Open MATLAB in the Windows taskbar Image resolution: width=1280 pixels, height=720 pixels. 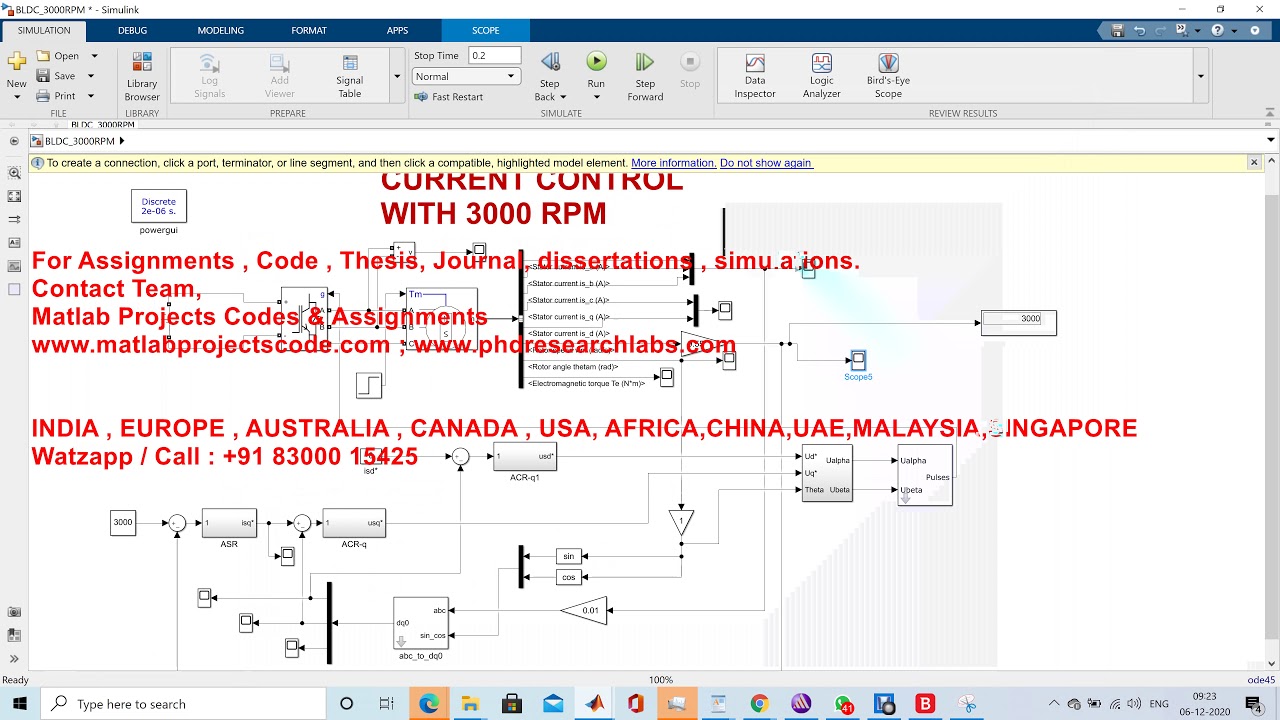tap(595, 704)
